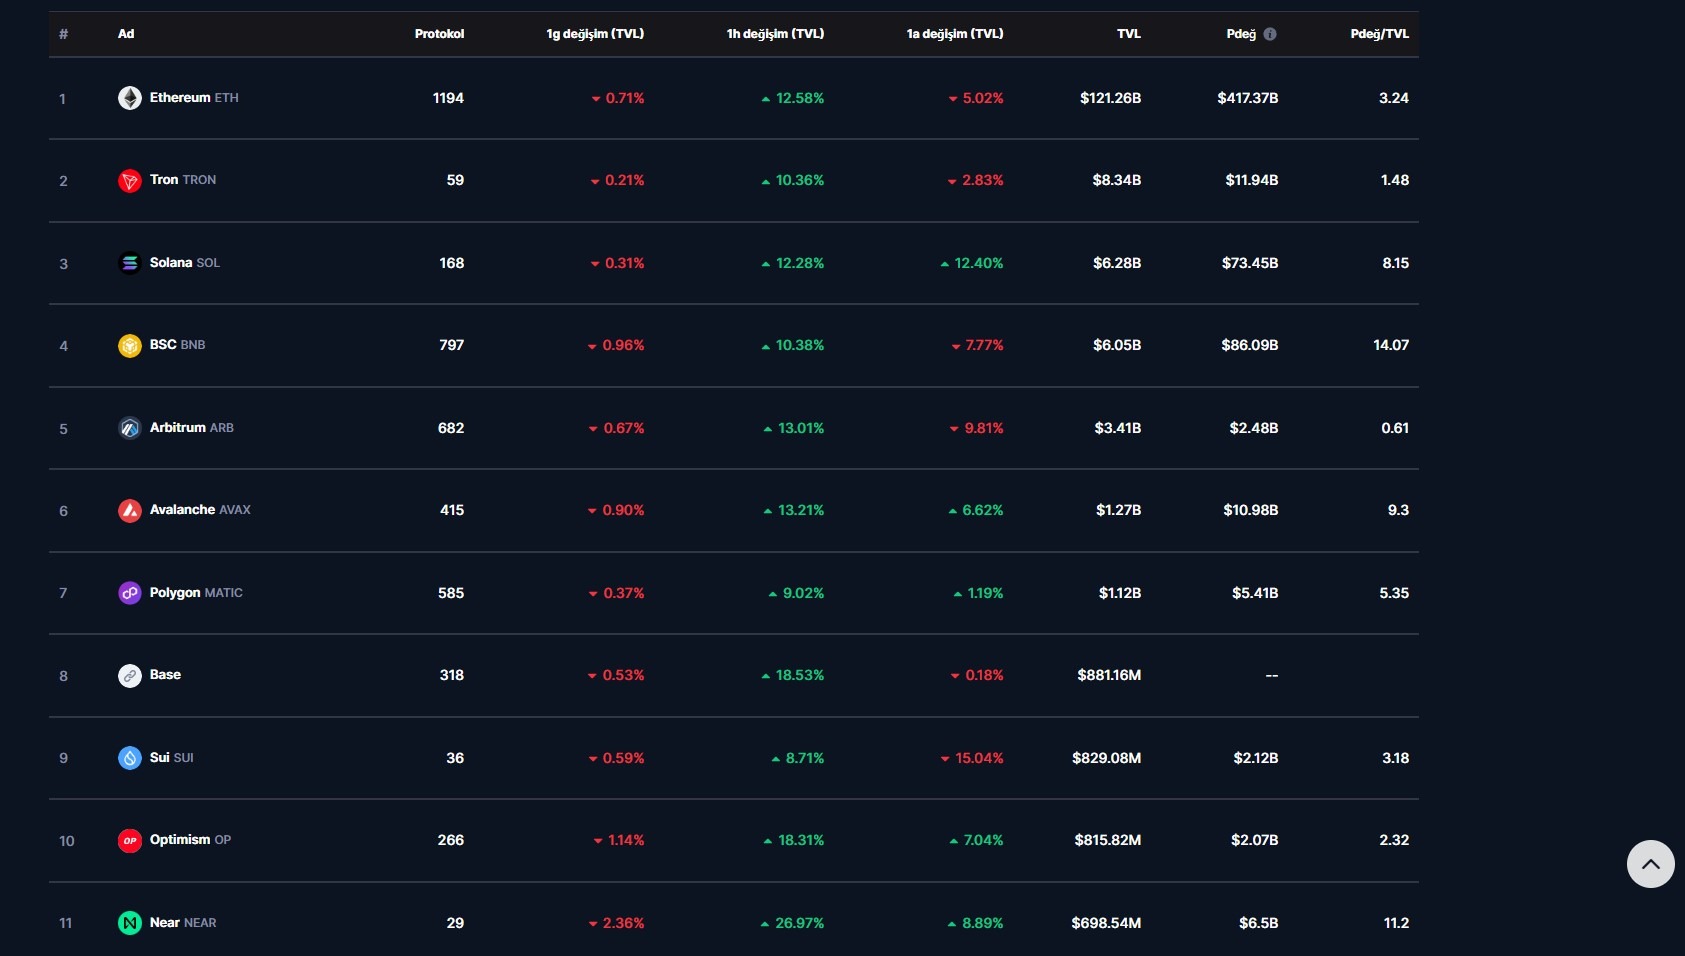Click the Base chain logo icon

click(130, 676)
